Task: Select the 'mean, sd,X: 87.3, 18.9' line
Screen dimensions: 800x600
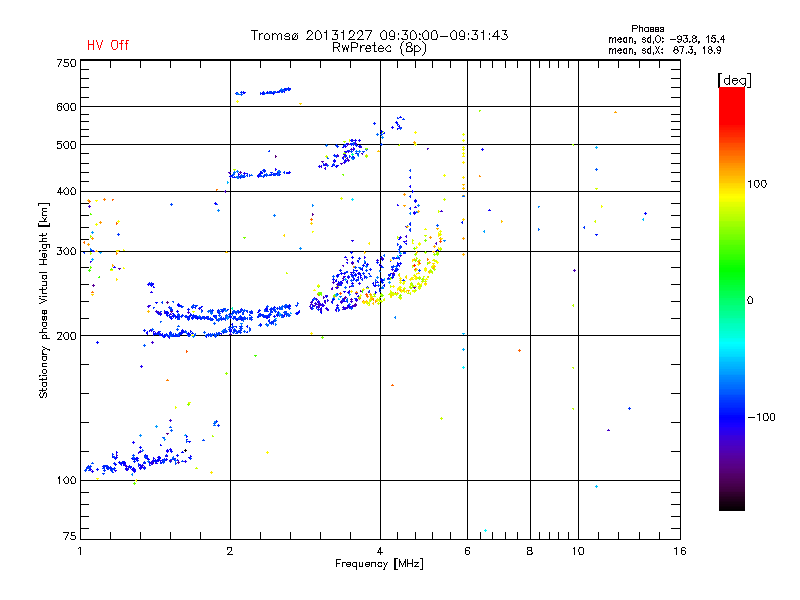Action: point(664,50)
